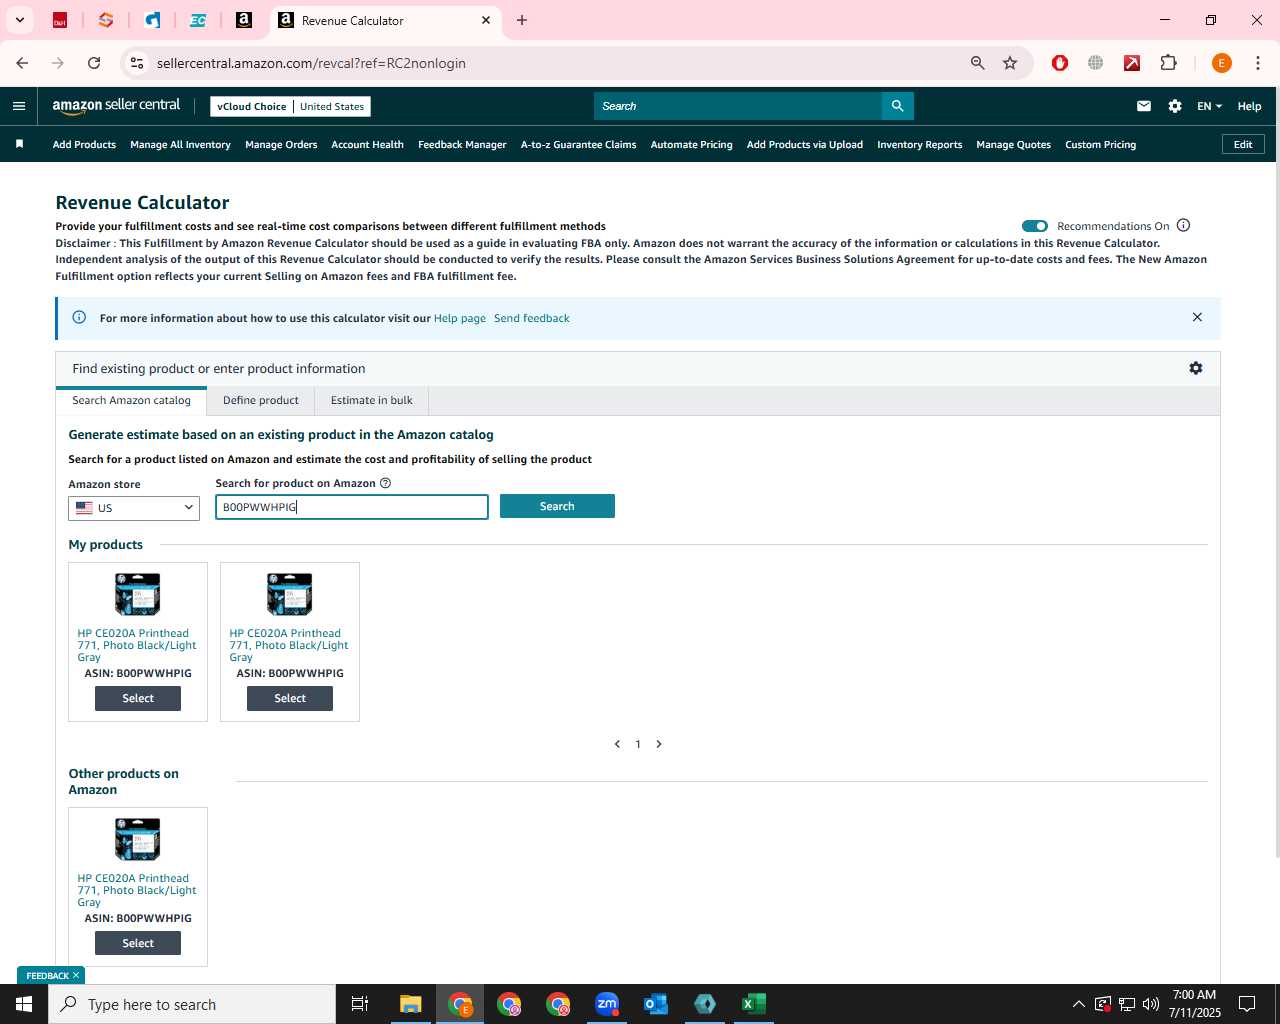Close the Feedback badge
The image size is (1280, 1024).
tap(76, 975)
